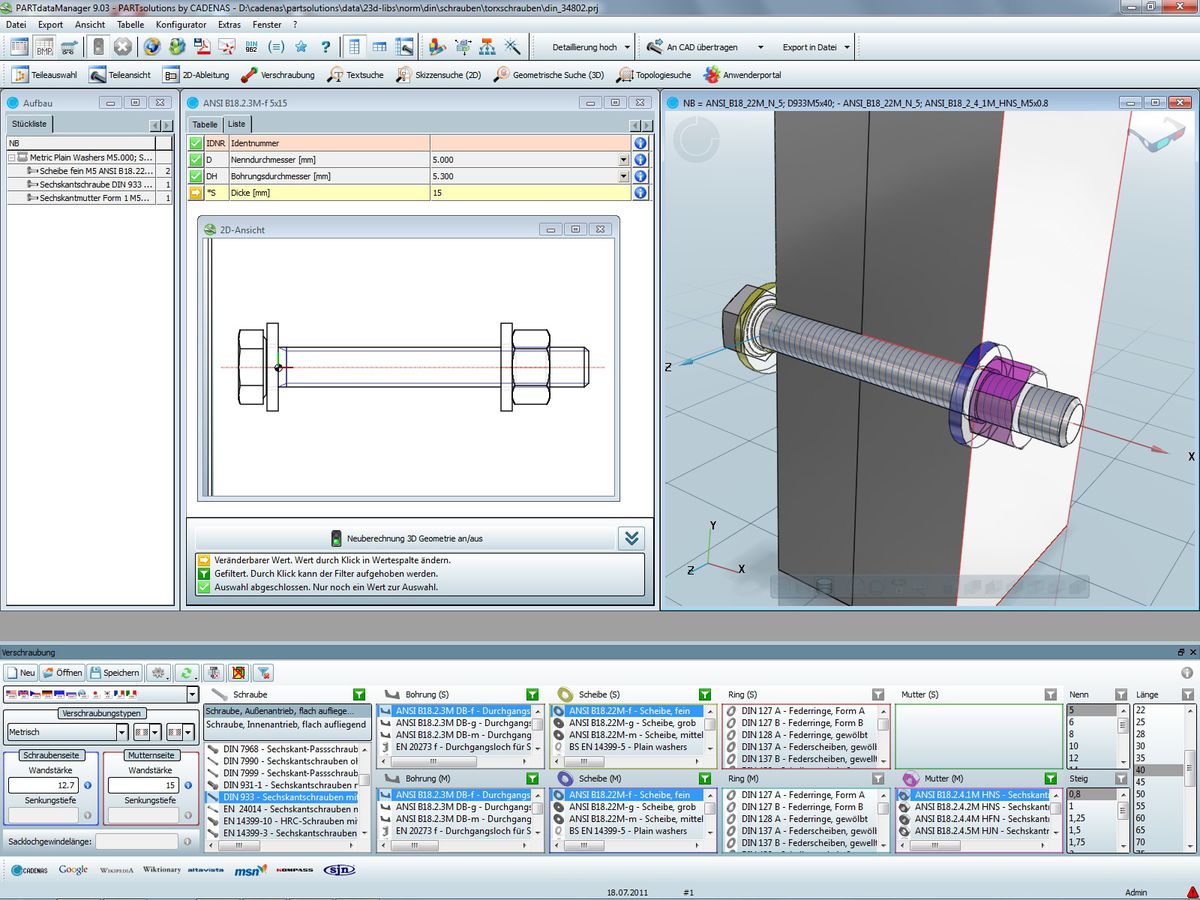Screen dimensions: 1200x900
Task: Open msn link in bottom bar
Action: tap(252, 870)
